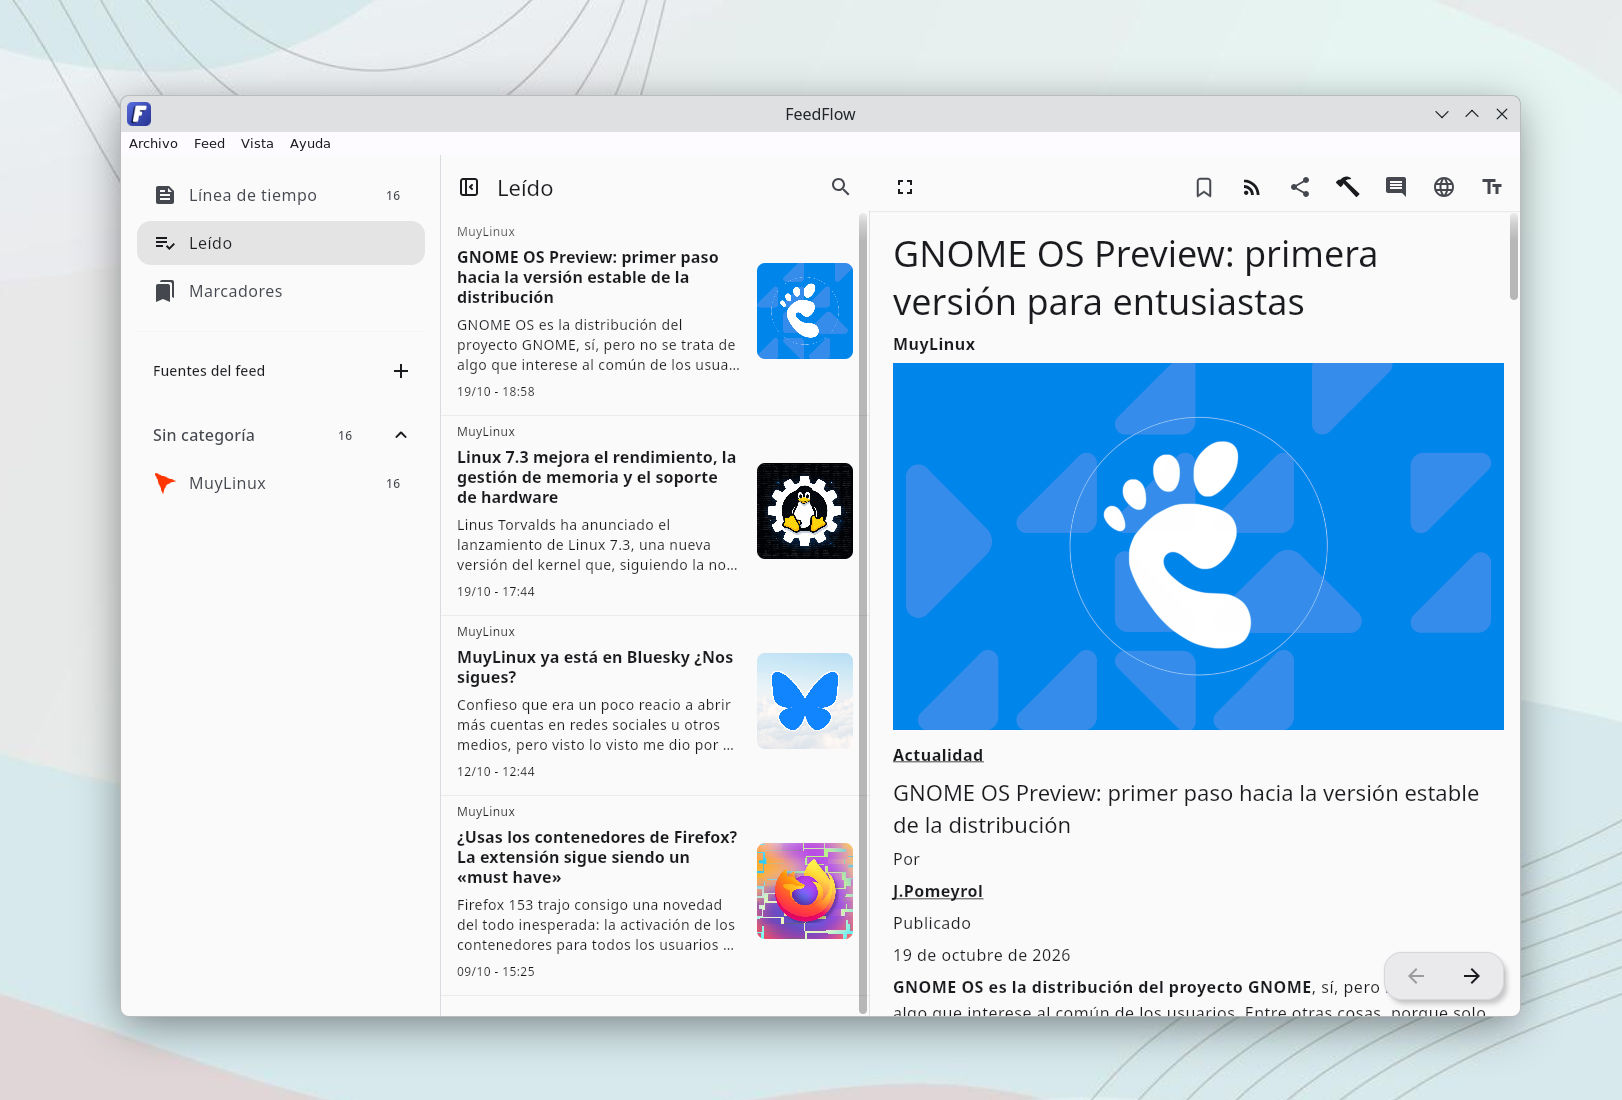Open article '¿Usas los contenedores de Firefox?'
Image resolution: width=1622 pixels, height=1100 pixels.
[x=650, y=896]
